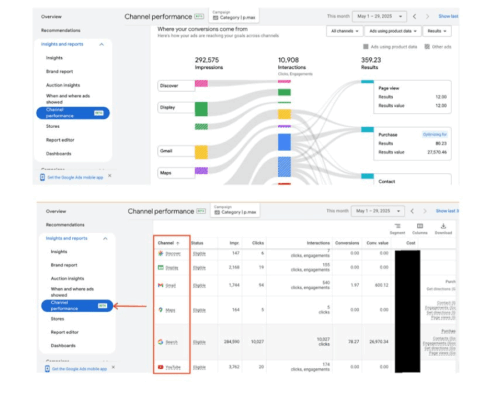The width and height of the screenshot is (495, 400).
Task: Click the 'Page view' results card
Action: tap(412, 97)
